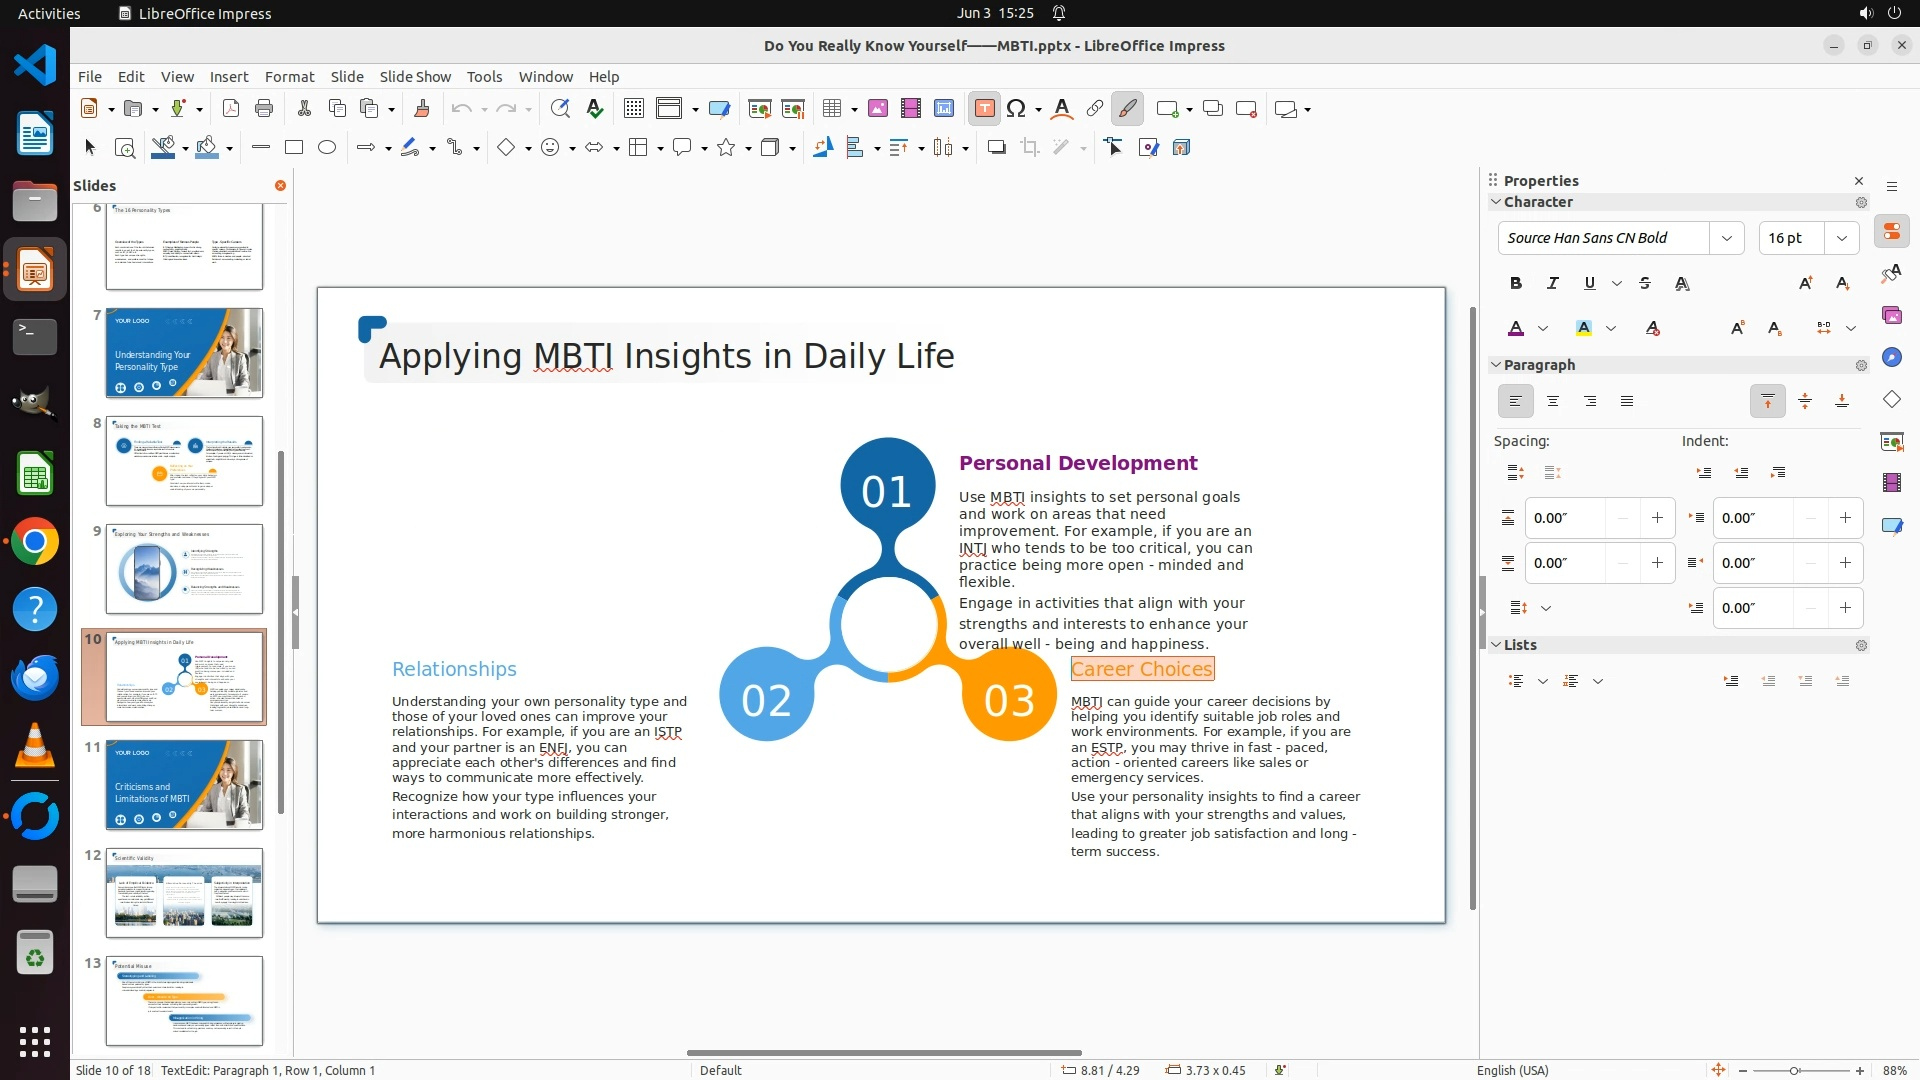This screenshot has height=1080, width=1920.
Task: Open the Slide Show menu
Action: 414,77
